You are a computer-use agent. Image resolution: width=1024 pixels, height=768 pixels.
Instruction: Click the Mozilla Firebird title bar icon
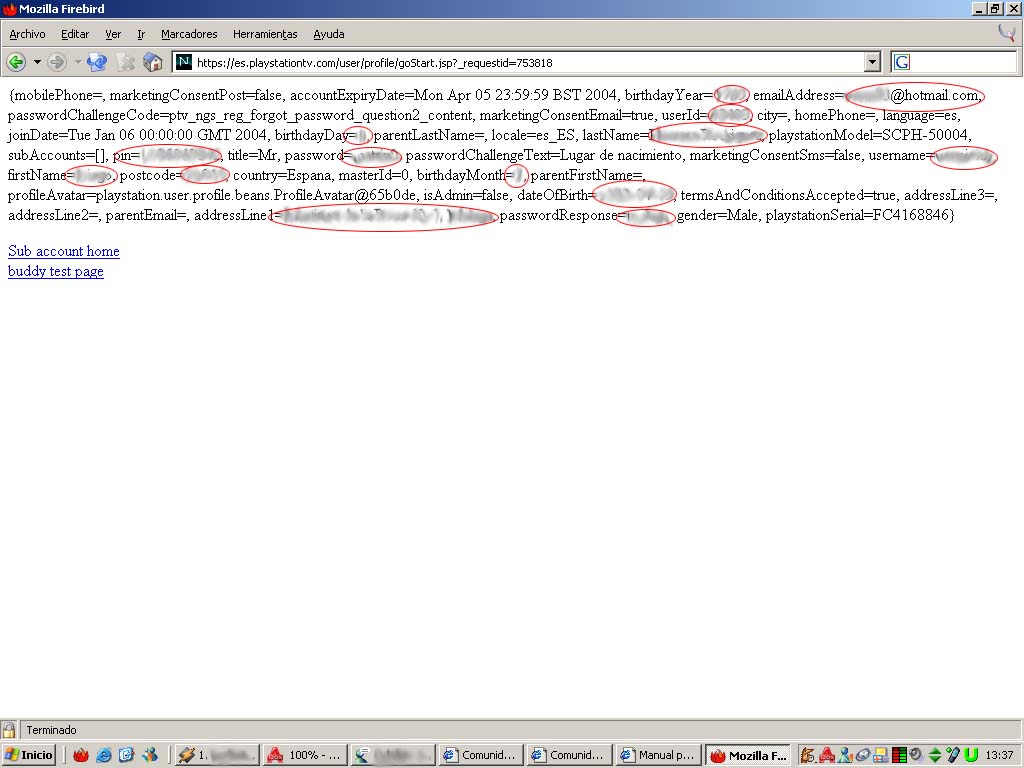tap(9, 8)
